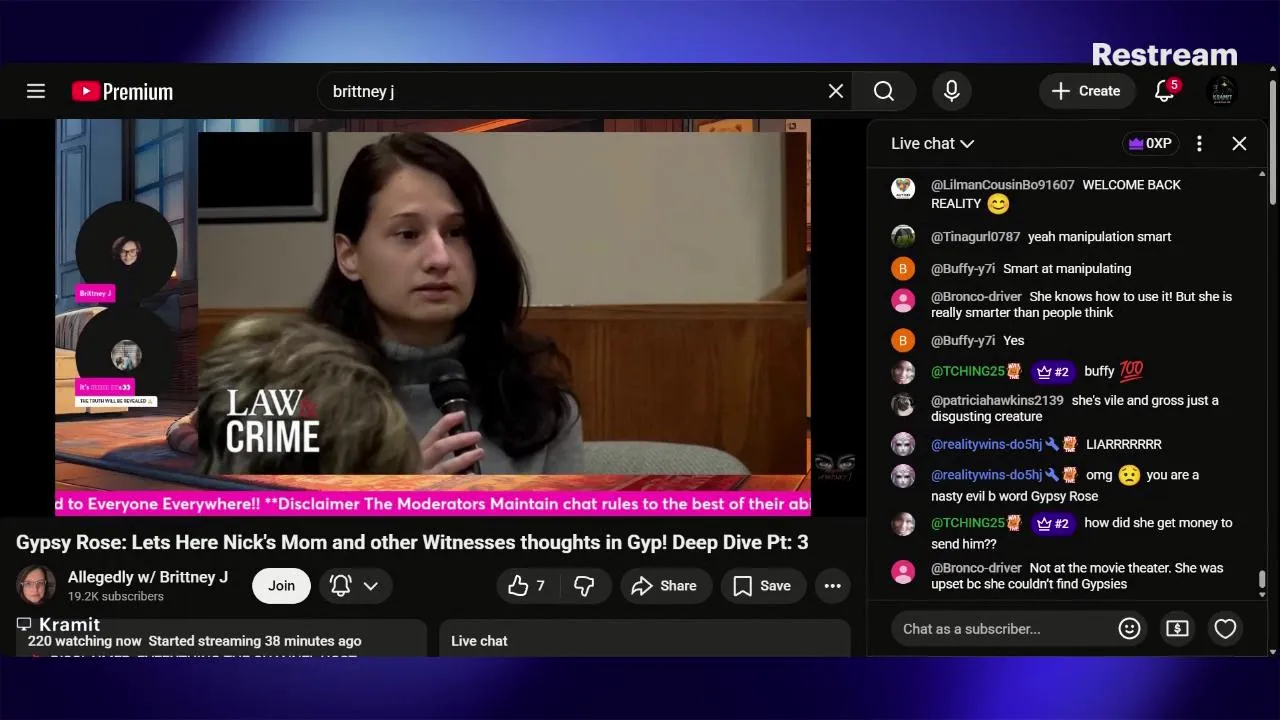This screenshot has width=1280, height=720.
Task: Send a Super Chat dollar icon
Action: [x=1177, y=629]
